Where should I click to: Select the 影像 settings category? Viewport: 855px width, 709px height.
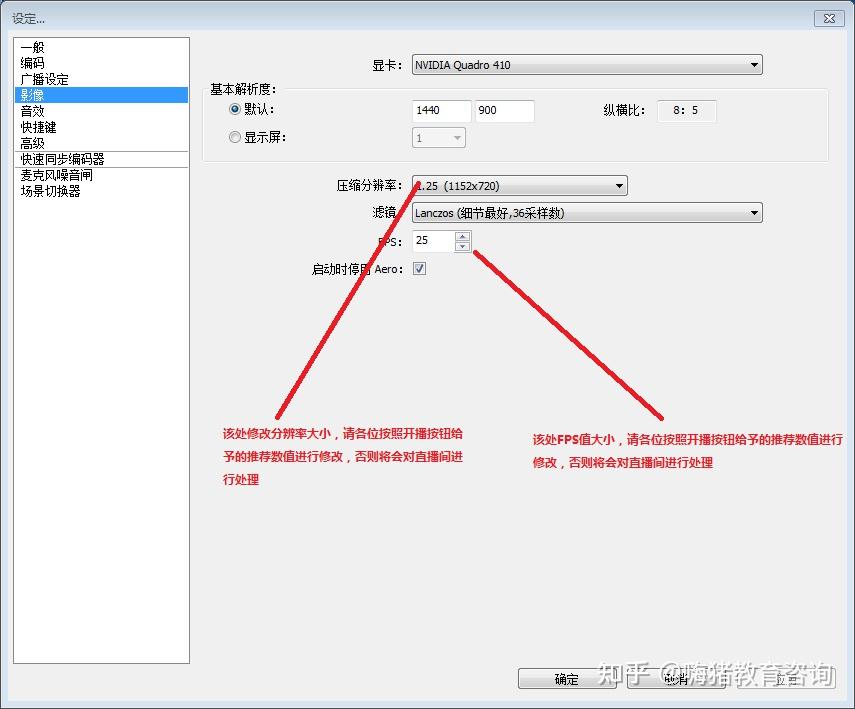[x=101, y=95]
